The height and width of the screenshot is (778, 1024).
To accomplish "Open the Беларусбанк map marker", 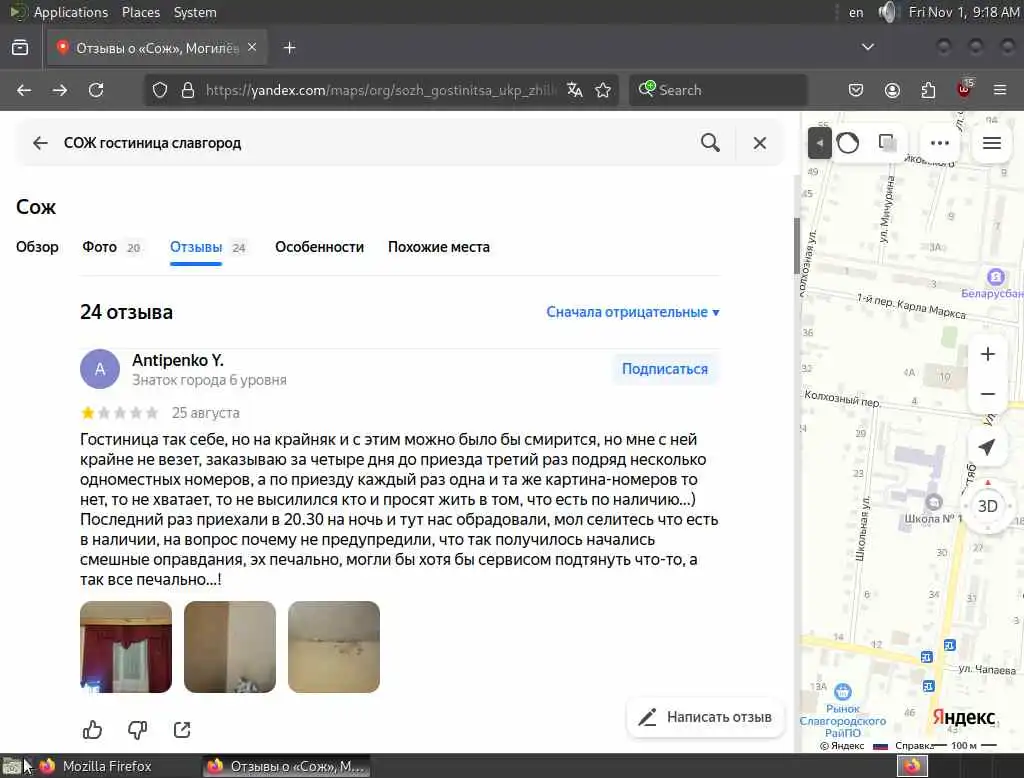I will (x=995, y=278).
